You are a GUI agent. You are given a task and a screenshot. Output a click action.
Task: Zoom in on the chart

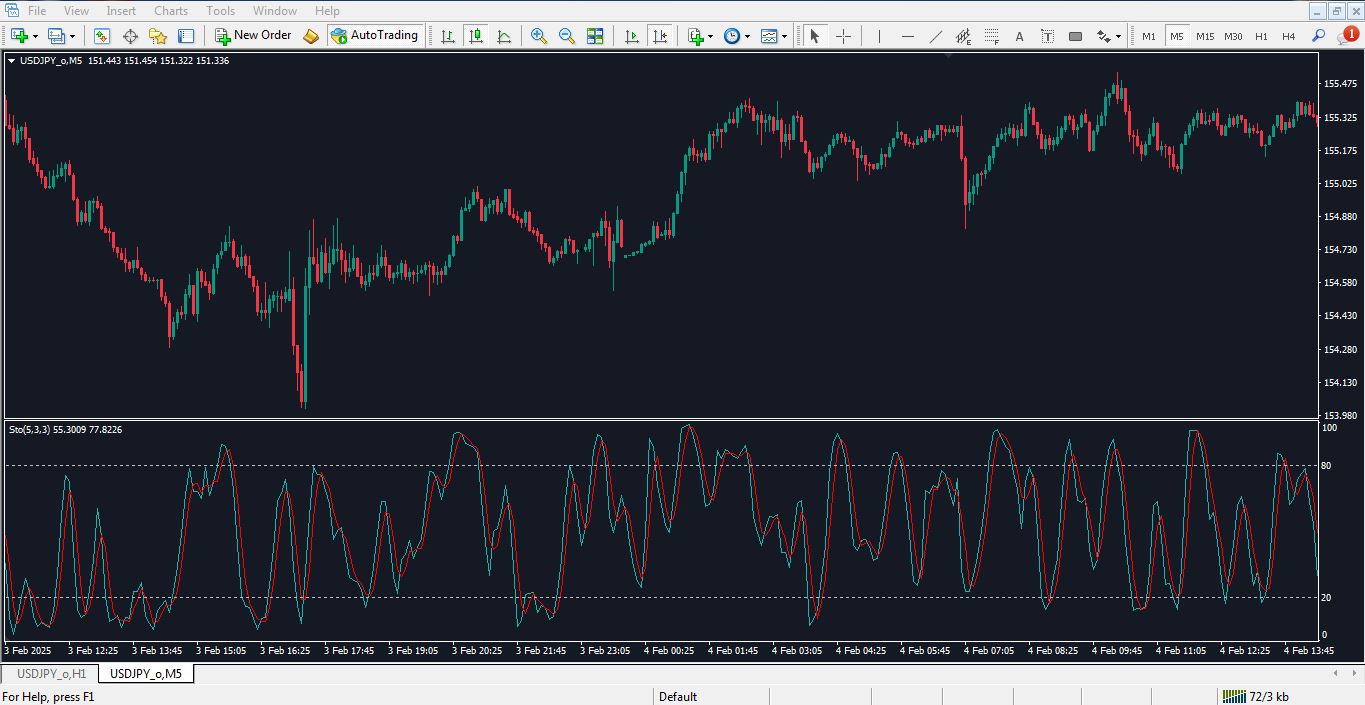tap(539, 36)
